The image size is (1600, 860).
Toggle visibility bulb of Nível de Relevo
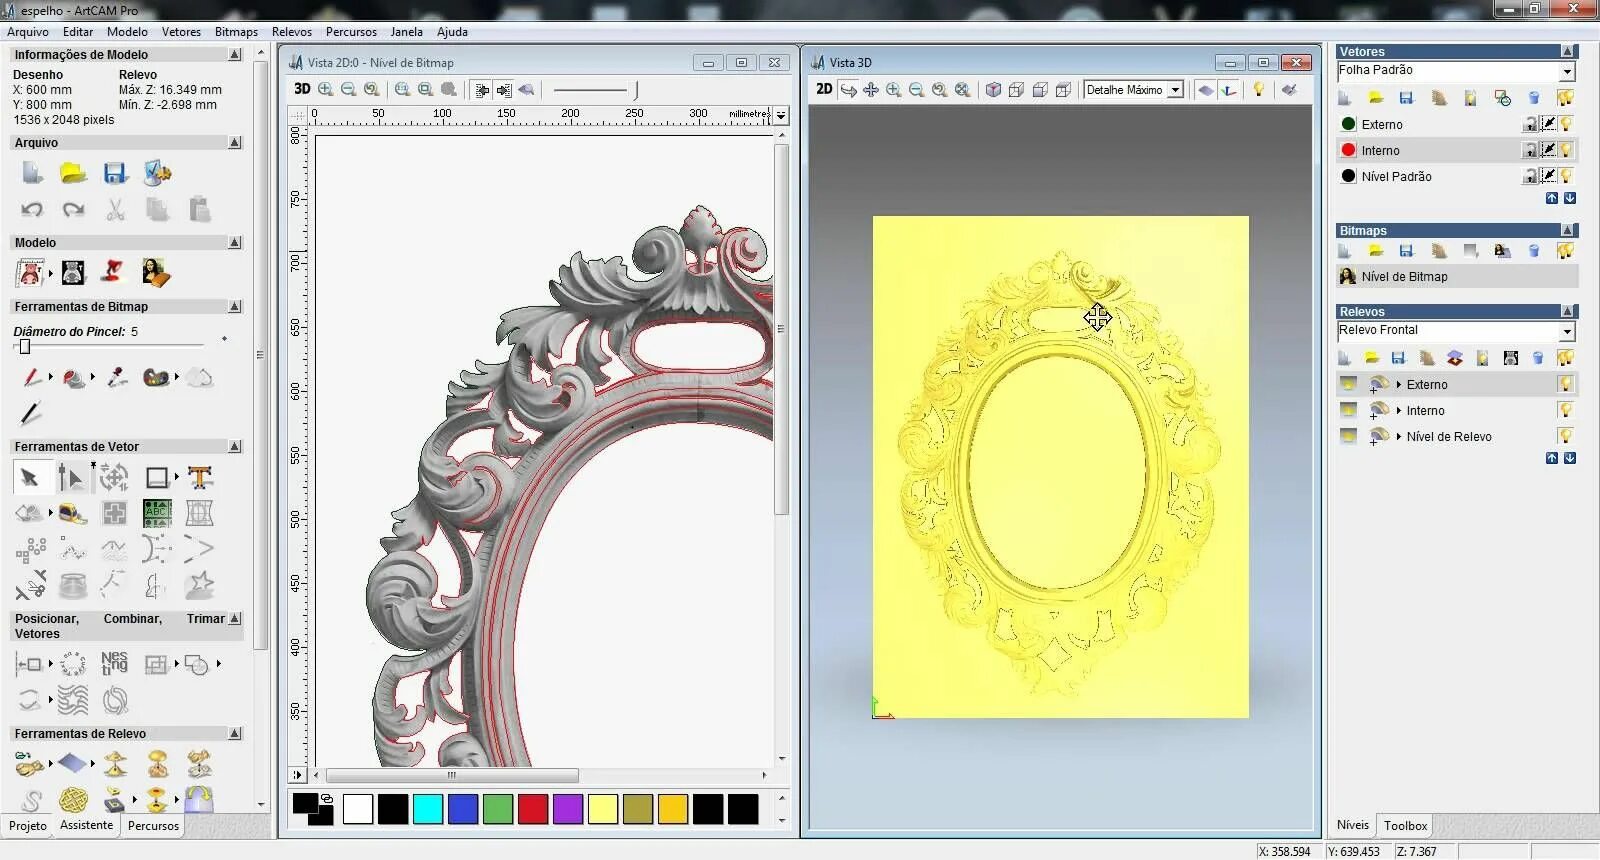(x=1565, y=436)
